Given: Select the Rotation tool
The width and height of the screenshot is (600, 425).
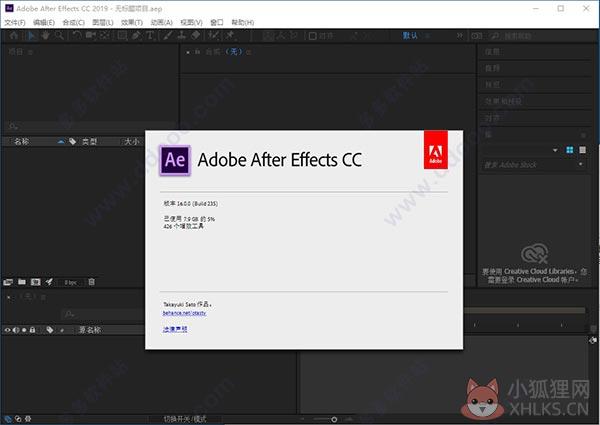Looking at the screenshot, I should (x=77, y=36).
